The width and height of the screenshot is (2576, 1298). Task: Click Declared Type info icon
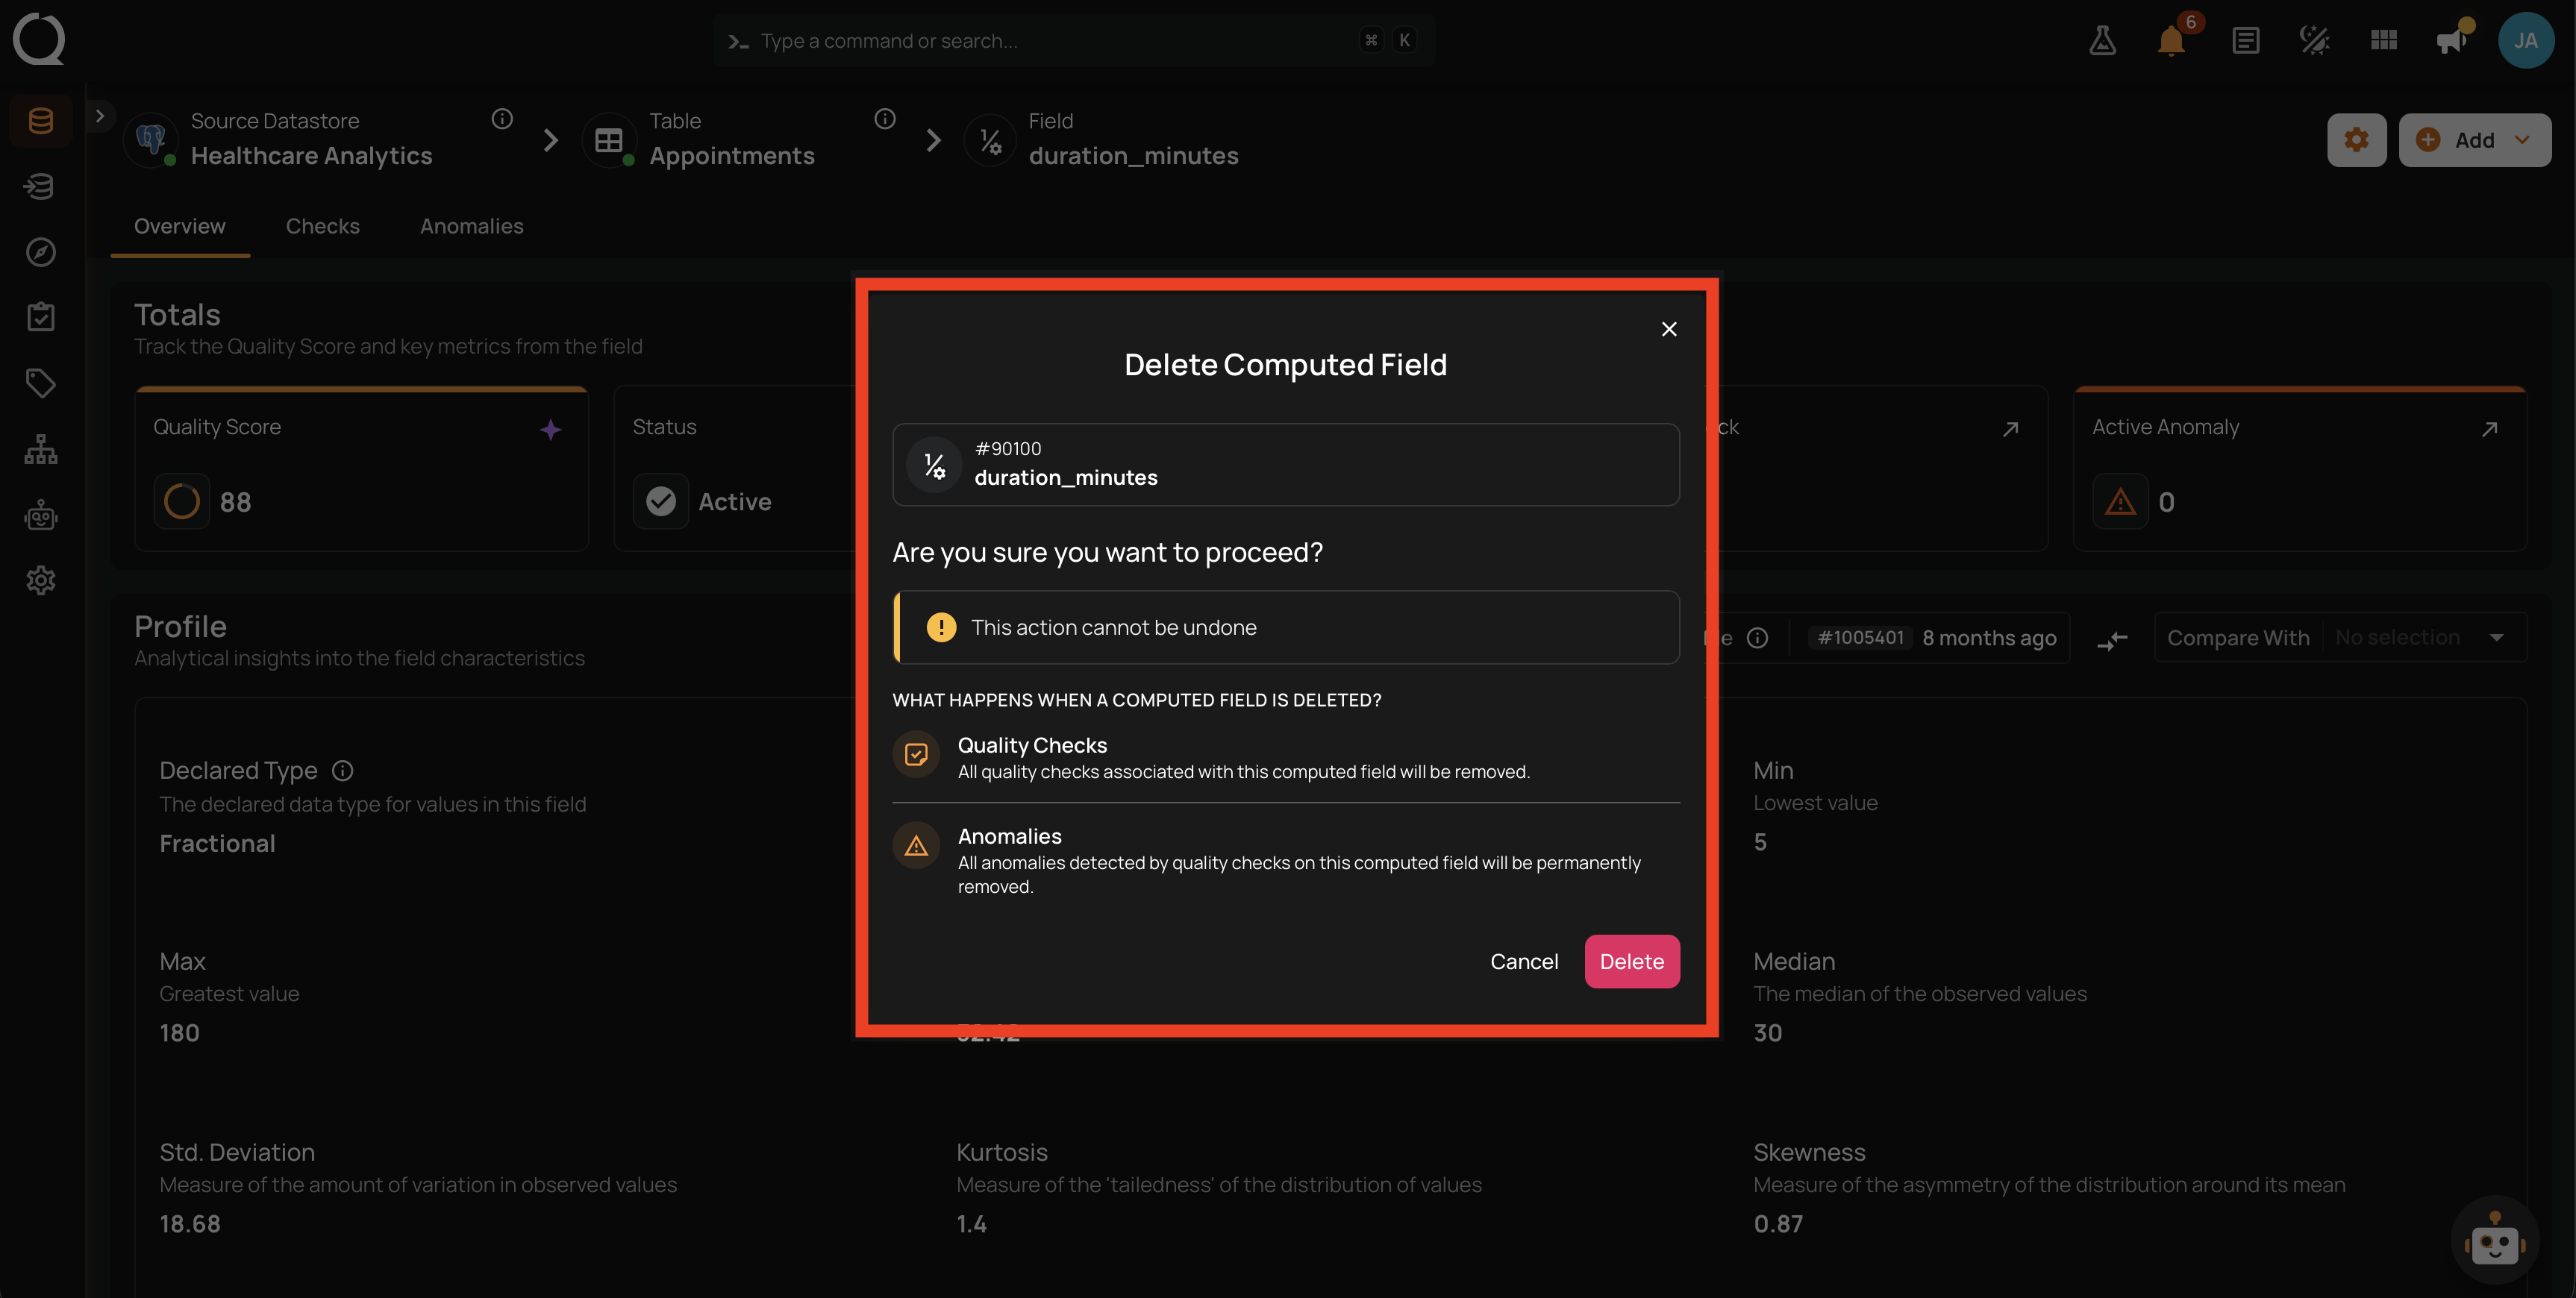[x=342, y=770]
